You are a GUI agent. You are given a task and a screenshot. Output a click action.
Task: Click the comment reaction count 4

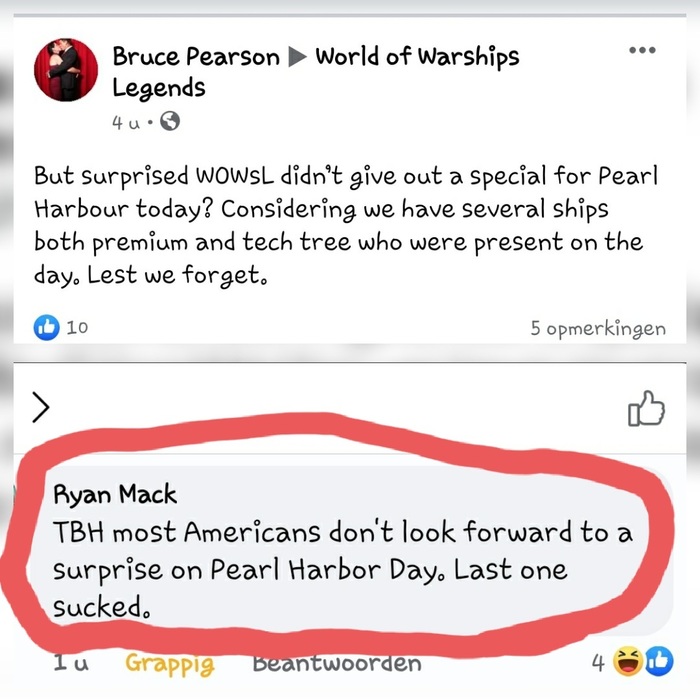[598, 663]
